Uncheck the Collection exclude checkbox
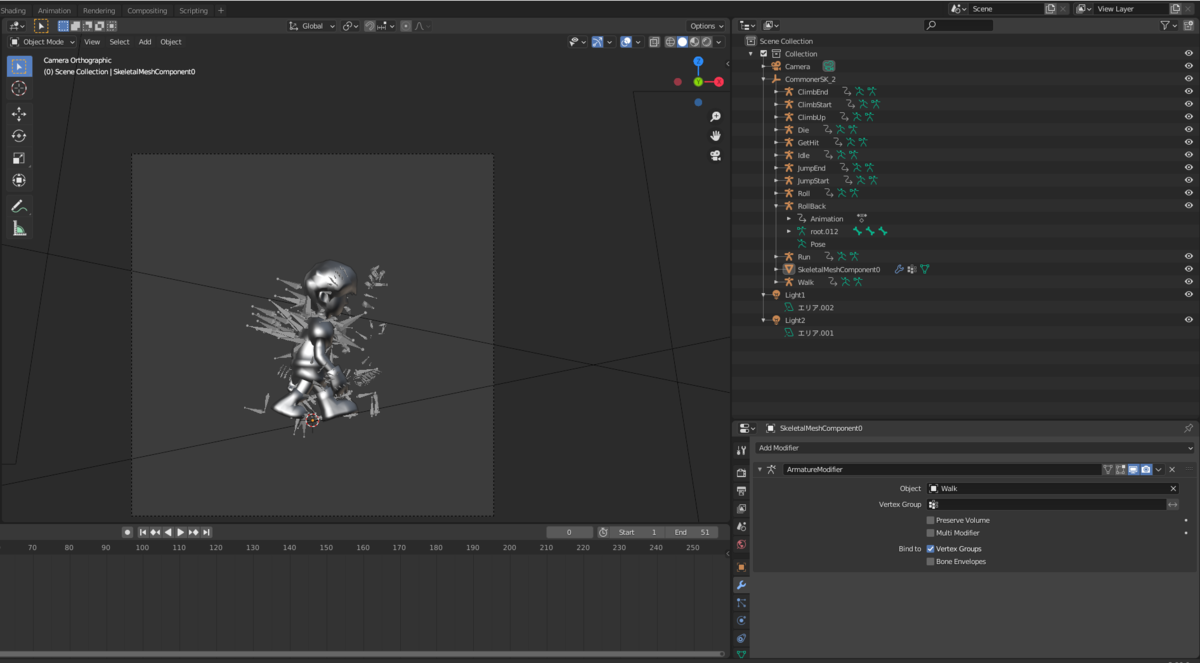Screen dimensions: 1200x663 (764, 54)
